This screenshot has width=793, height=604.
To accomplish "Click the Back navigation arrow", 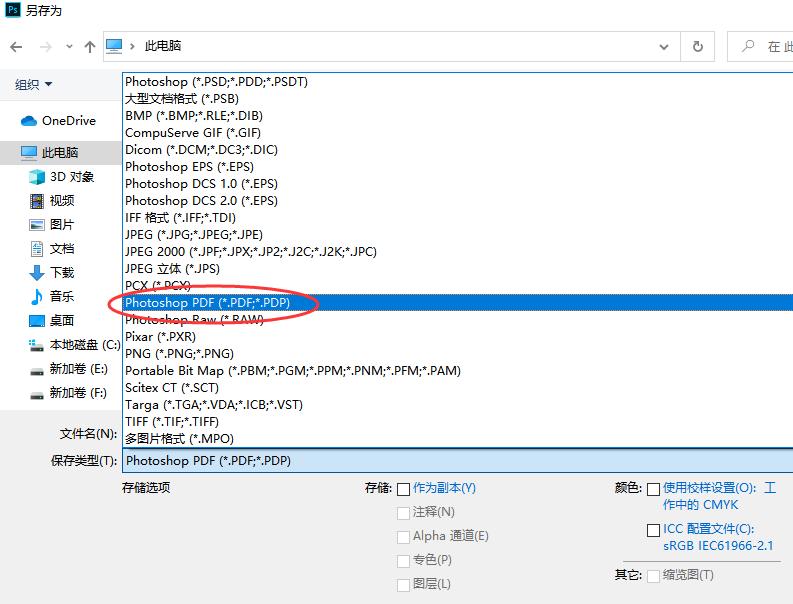I will [16, 47].
